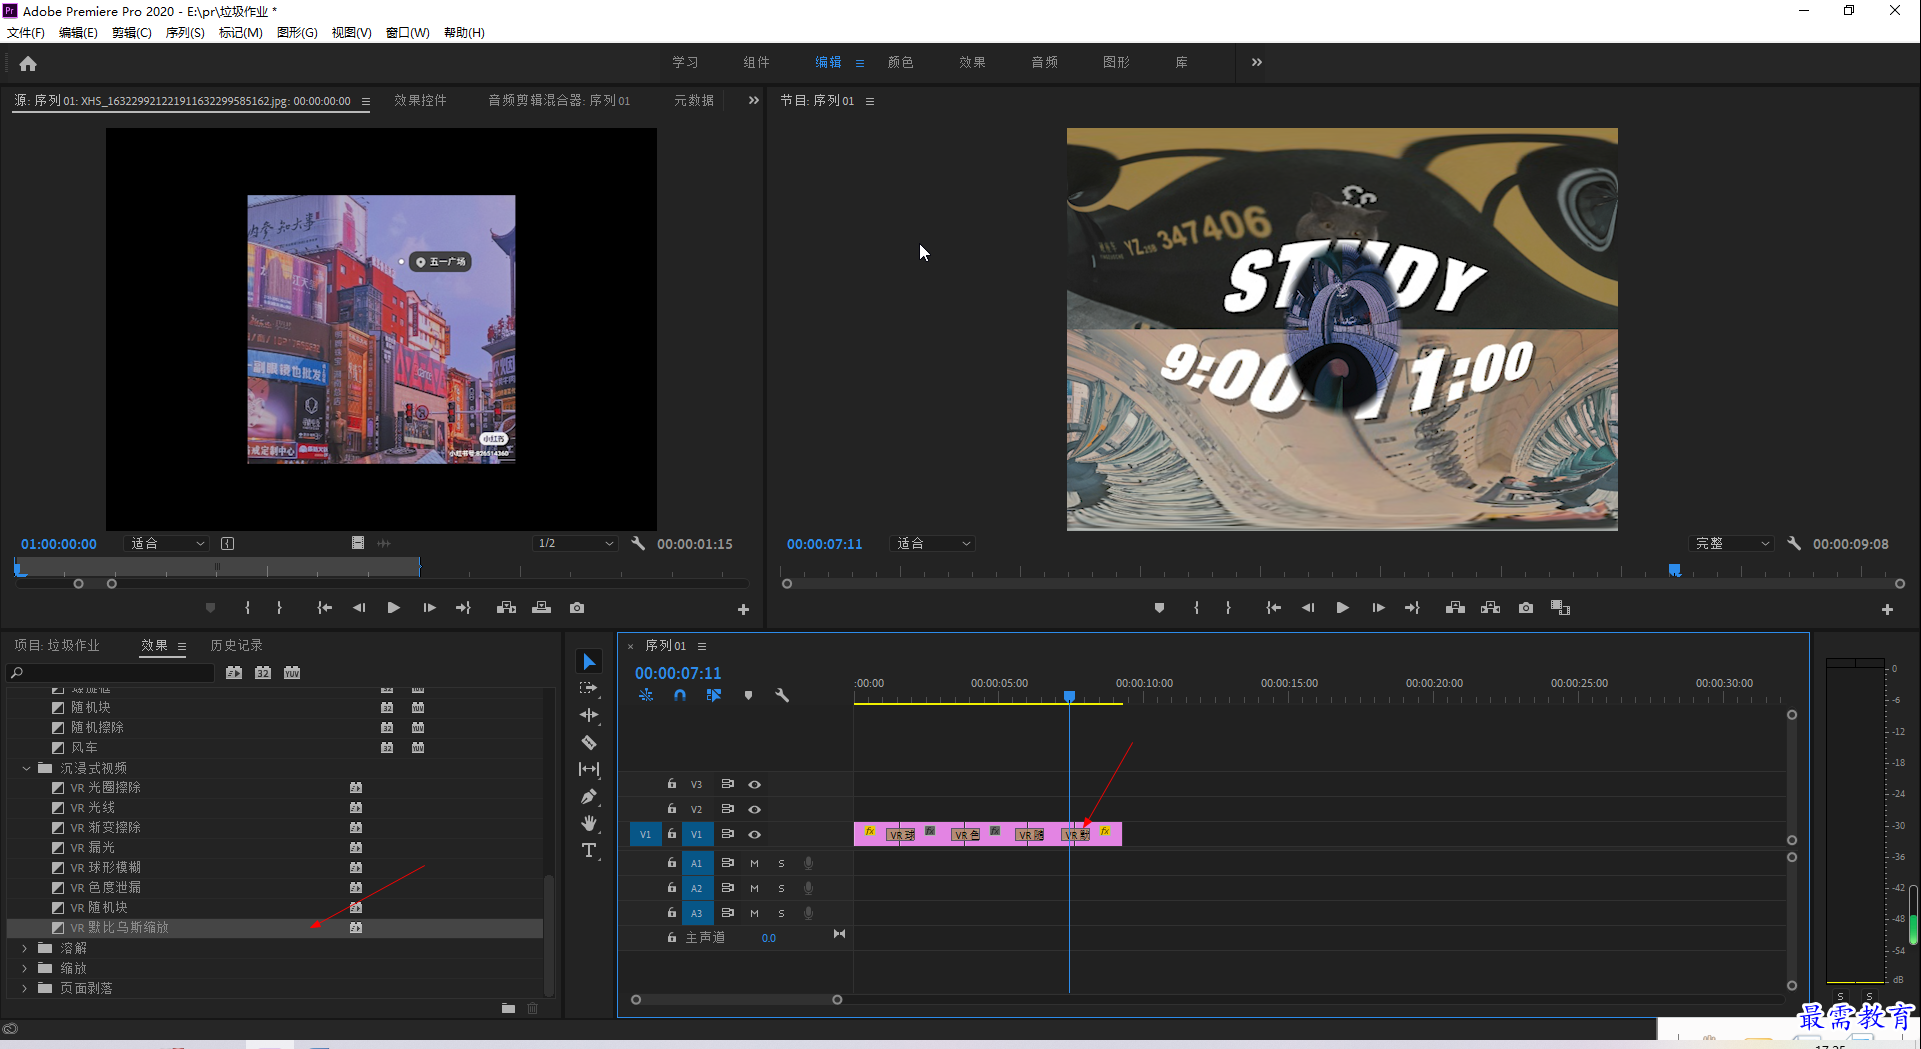Click the timeline playhead marker
The width and height of the screenshot is (1921, 1049).
coord(1069,696)
